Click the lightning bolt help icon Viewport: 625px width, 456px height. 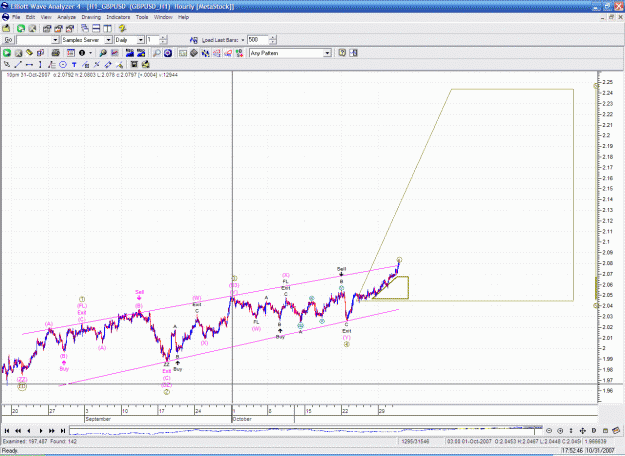122,28
